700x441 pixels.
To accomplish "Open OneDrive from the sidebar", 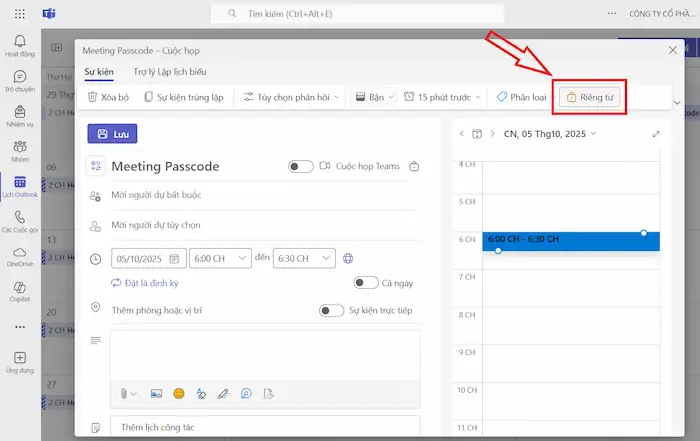I will coord(20,254).
